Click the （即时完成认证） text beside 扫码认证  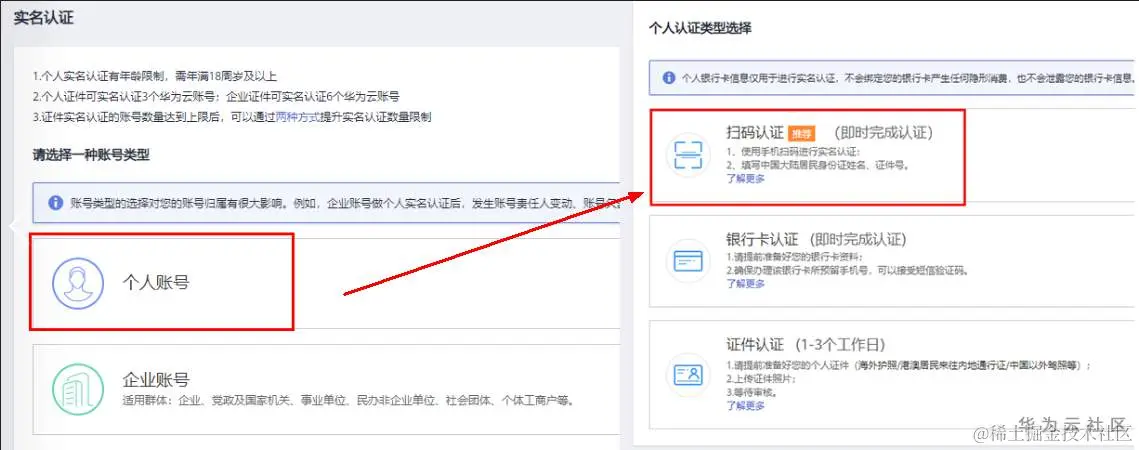(883, 133)
